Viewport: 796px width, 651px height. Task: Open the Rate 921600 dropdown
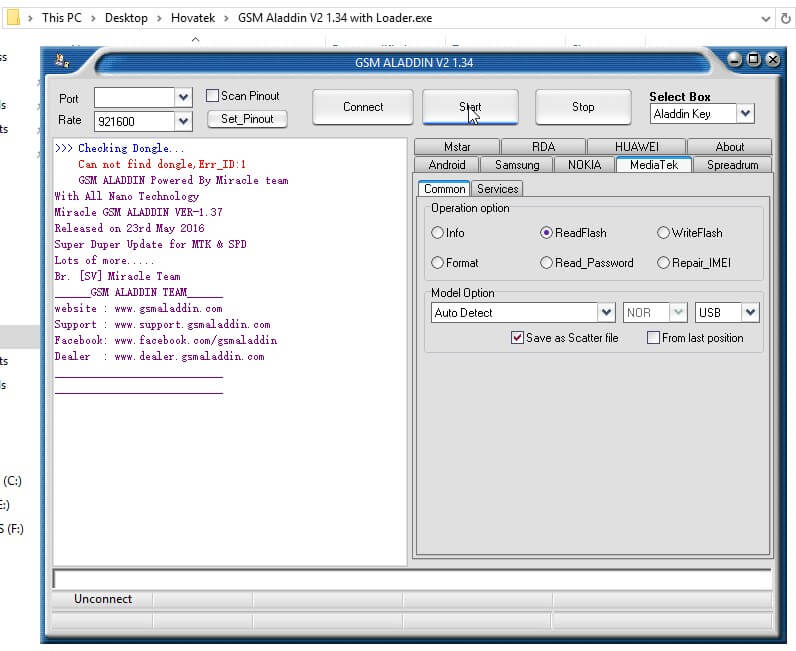coord(183,121)
